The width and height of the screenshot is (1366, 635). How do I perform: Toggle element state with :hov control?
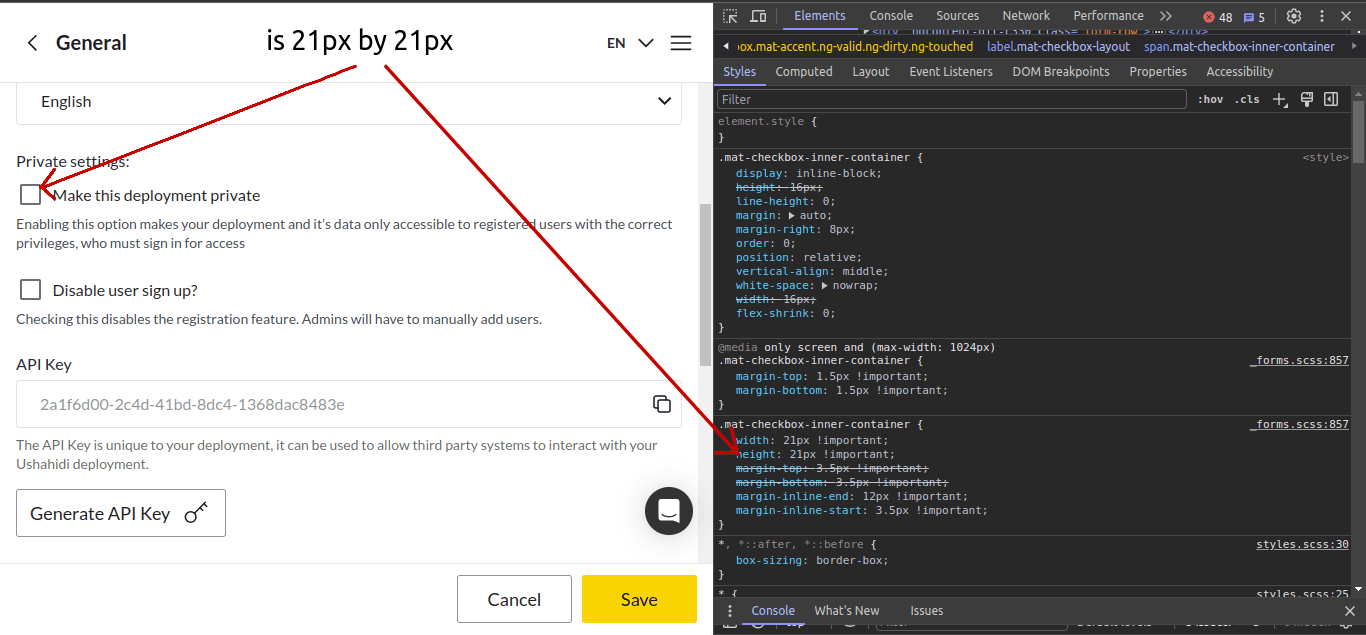[x=1211, y=99]
